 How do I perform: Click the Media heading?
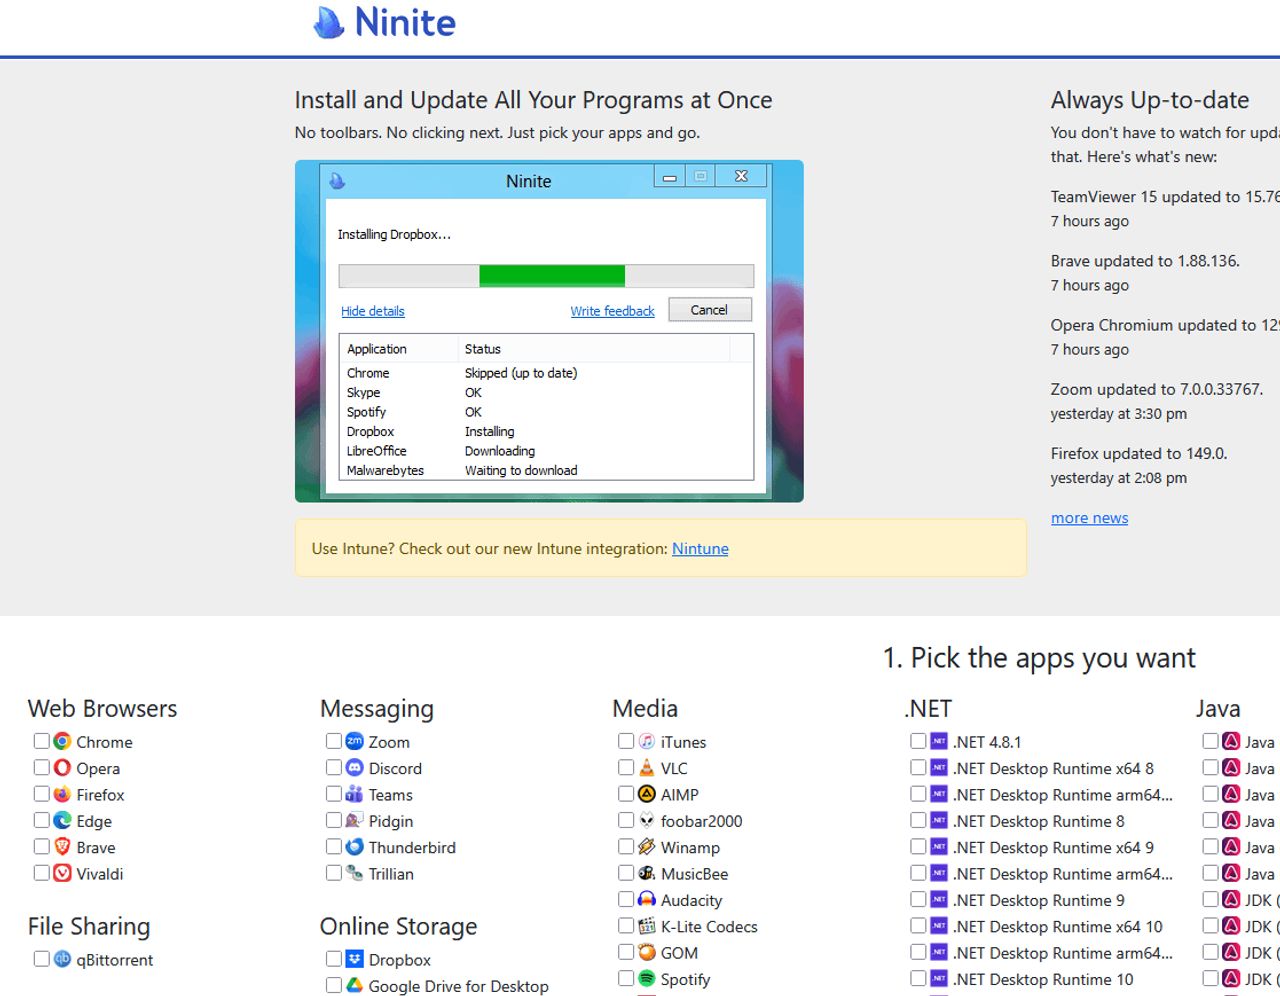[x=645, y=708]
